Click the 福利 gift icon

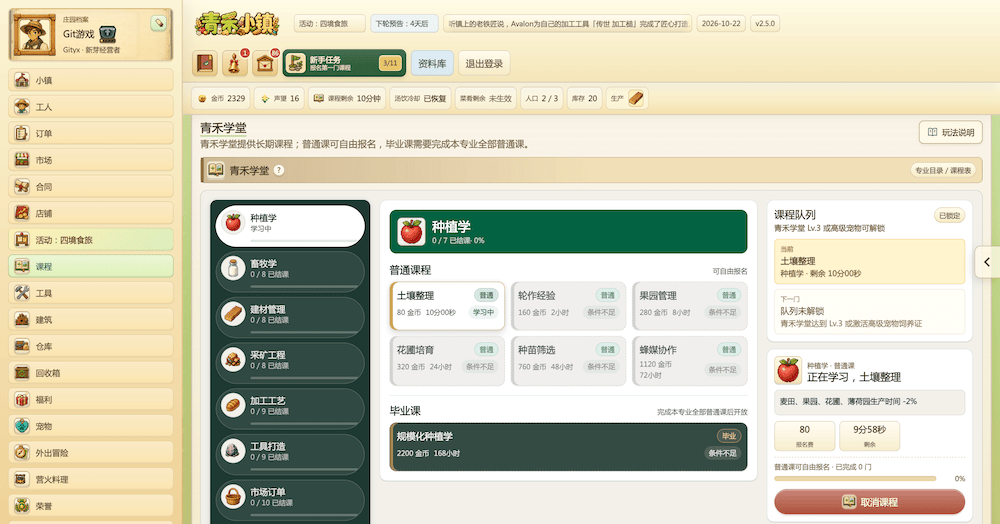pos(22,399)
